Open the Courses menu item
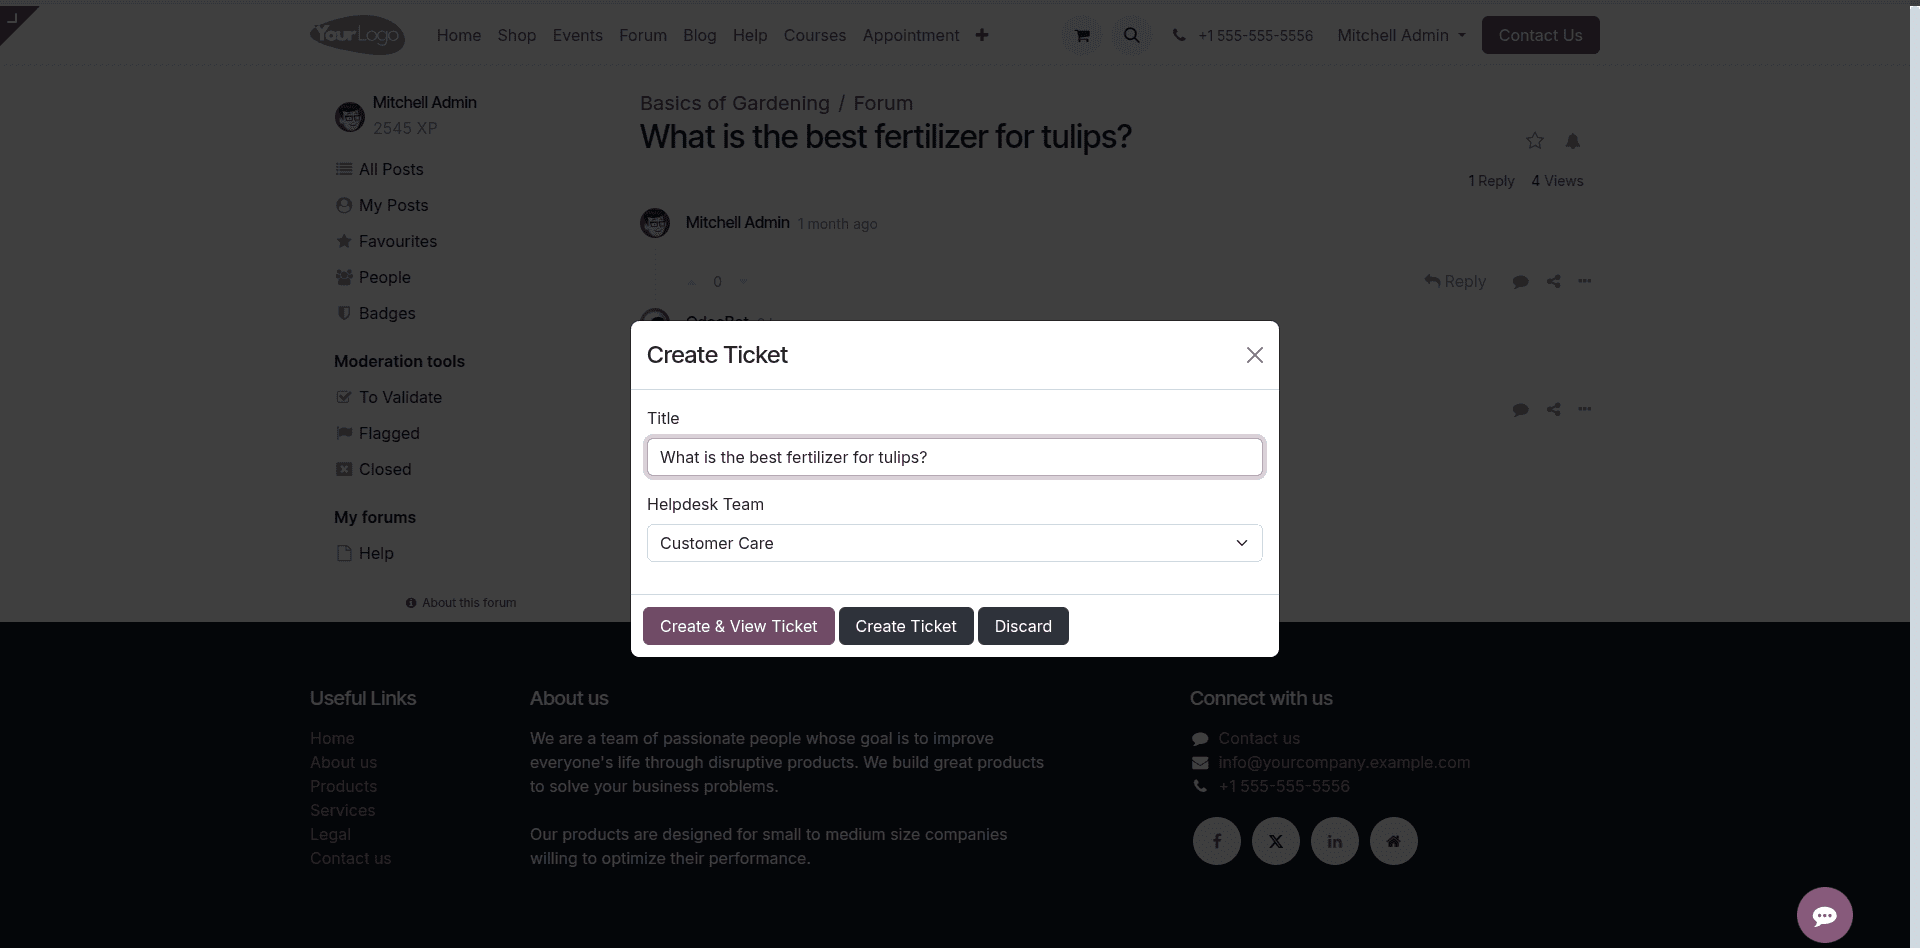The height and width of the screenshot is (948, 1920). (x=815, y=35)
